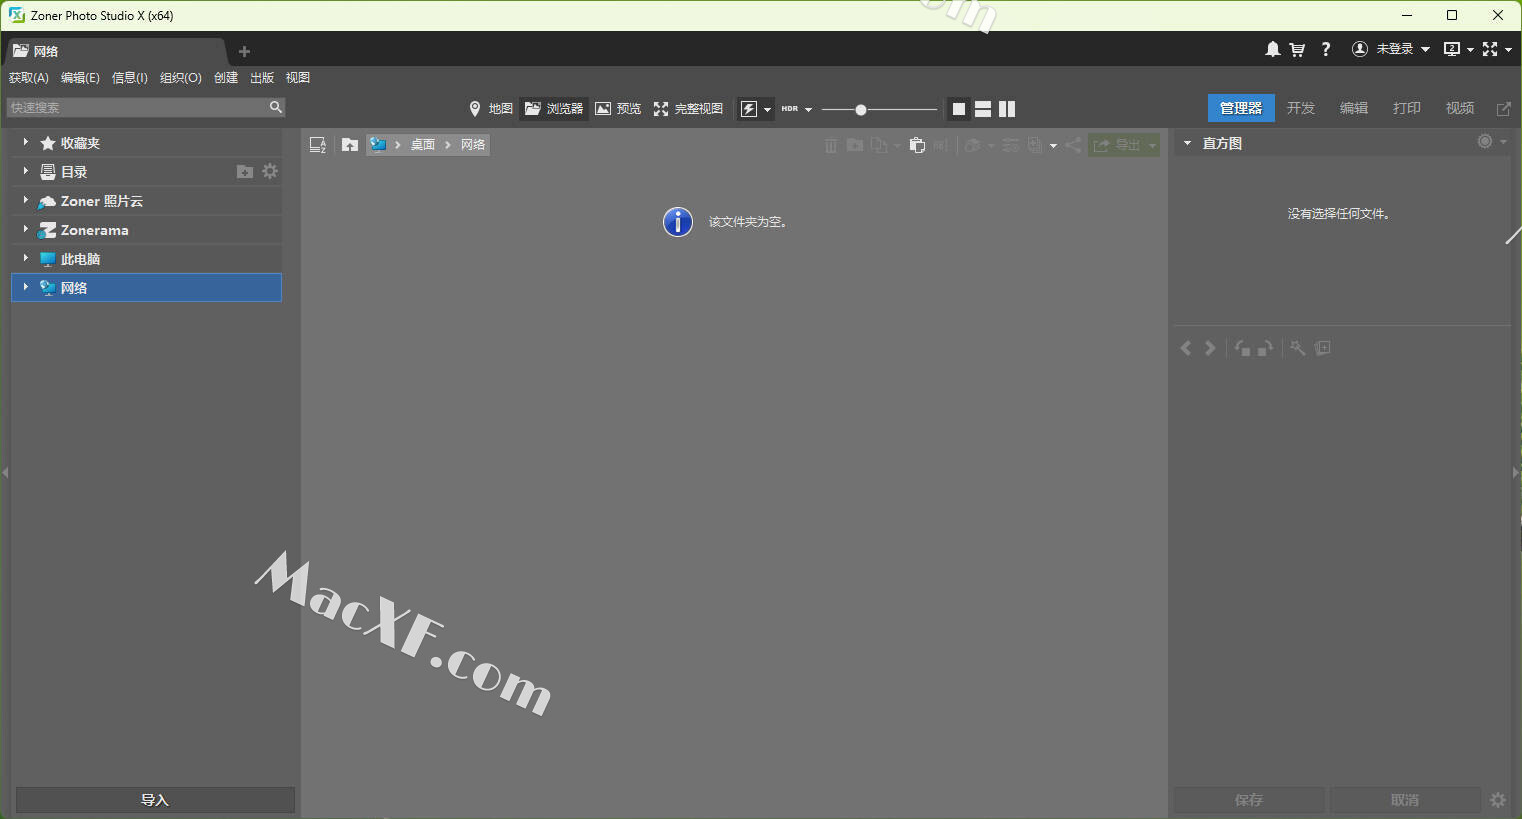Screen dimensions: 1522x819
Task: Click the share icon in browser toolbar
Action: tap(1073, 145)
